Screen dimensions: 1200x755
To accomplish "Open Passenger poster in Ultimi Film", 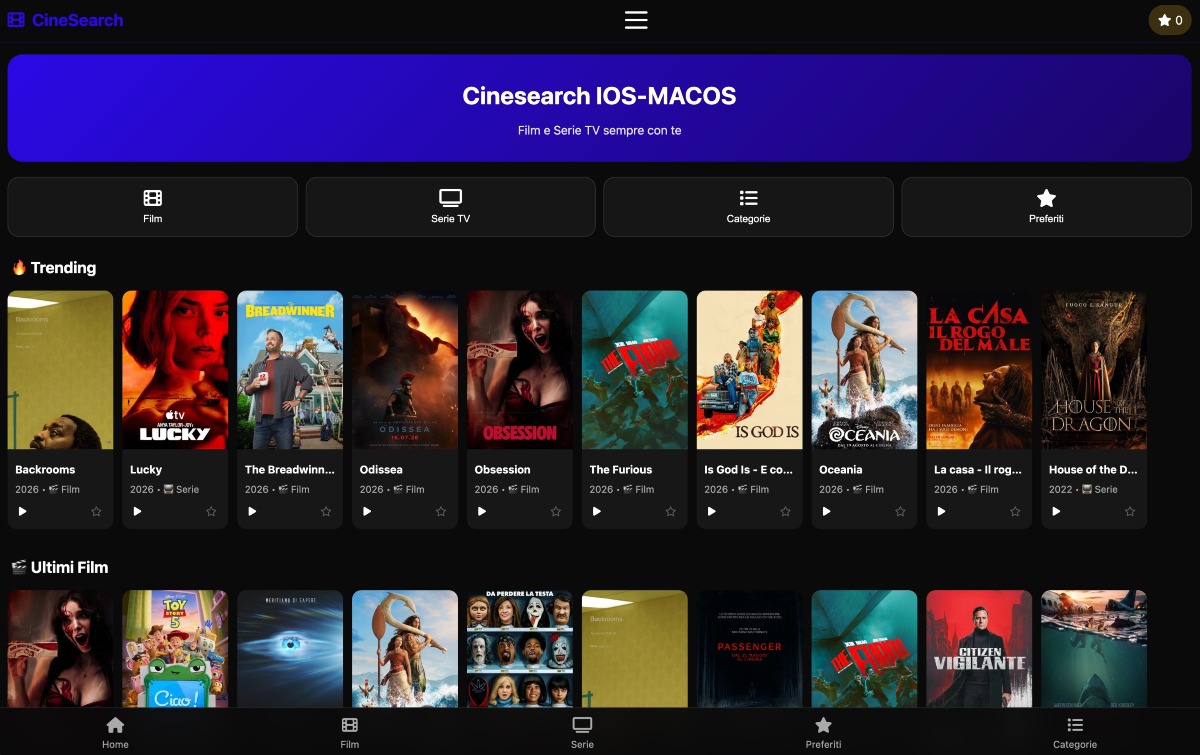I will click(x=750, y=648).
